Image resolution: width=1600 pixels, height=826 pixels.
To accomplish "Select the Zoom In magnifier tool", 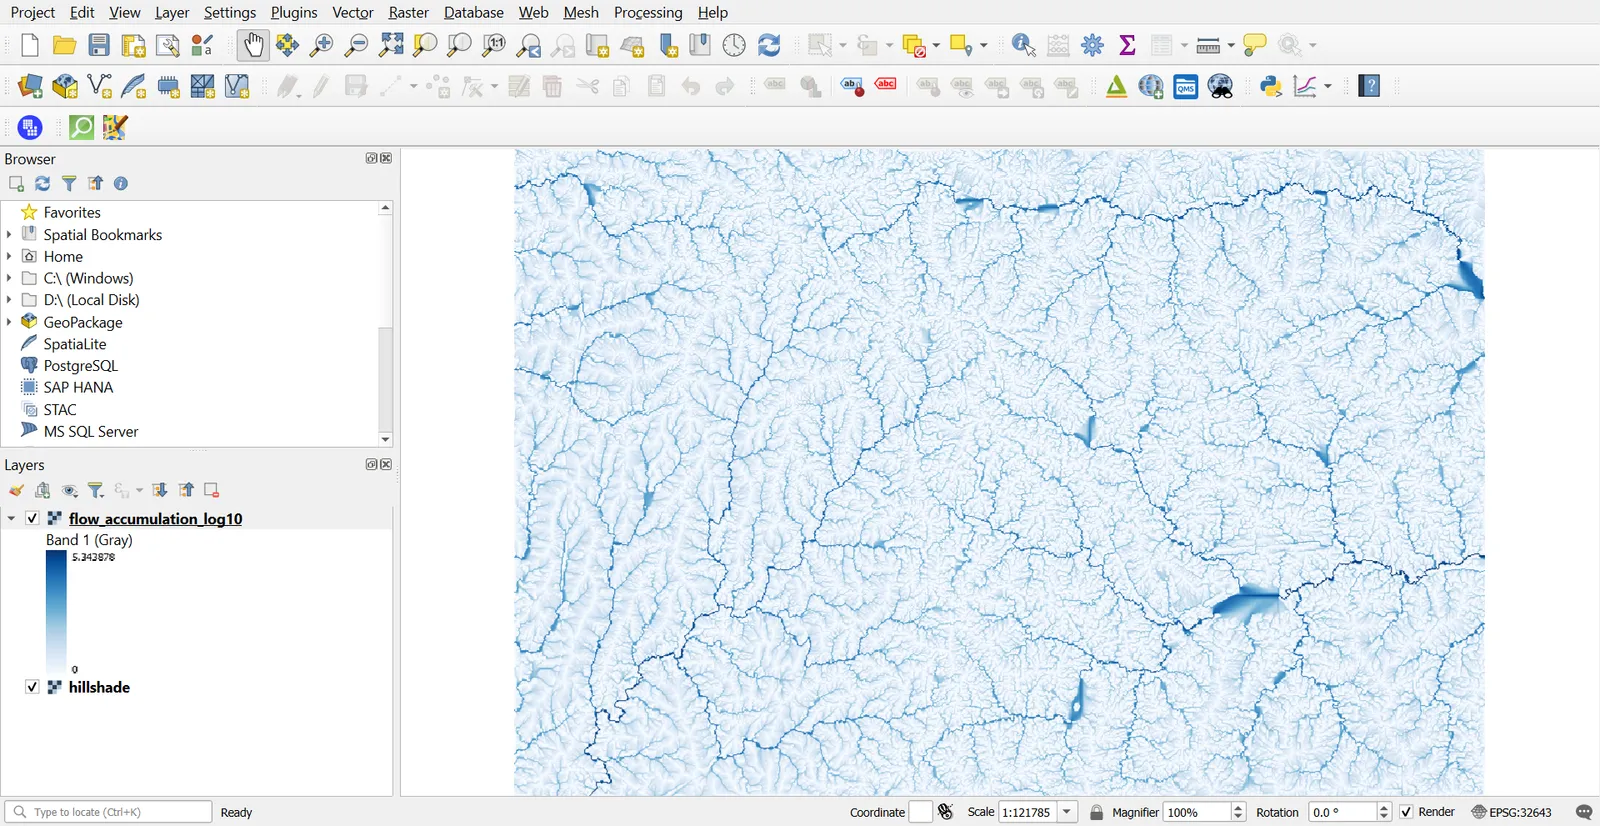I will pos(321,45).
